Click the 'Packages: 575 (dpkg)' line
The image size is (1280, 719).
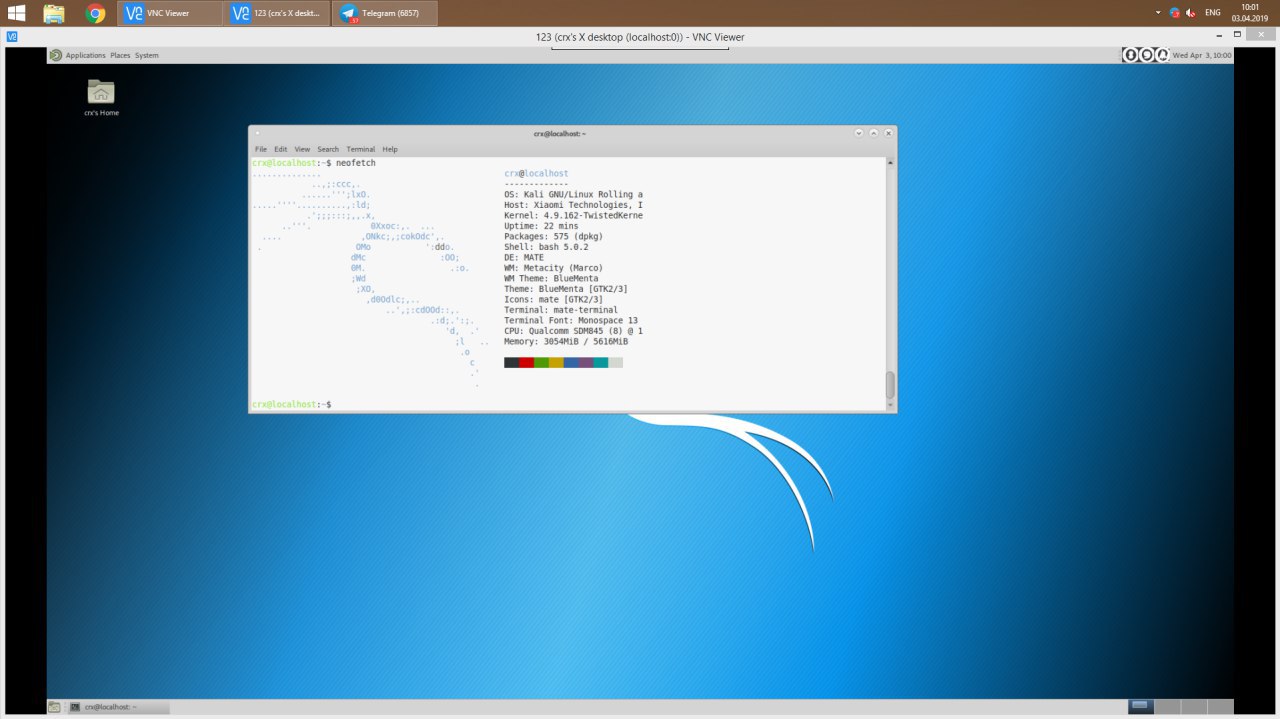pyautogui.click(x=553, y=236)
